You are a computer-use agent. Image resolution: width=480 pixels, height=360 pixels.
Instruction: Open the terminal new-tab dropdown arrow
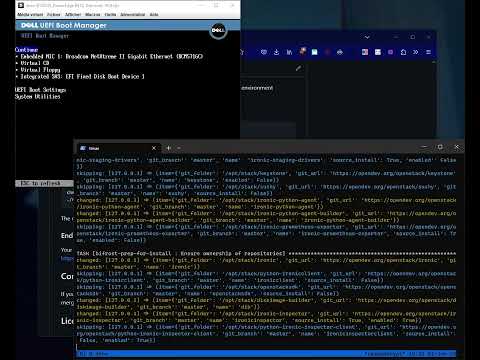pos(179,148)
